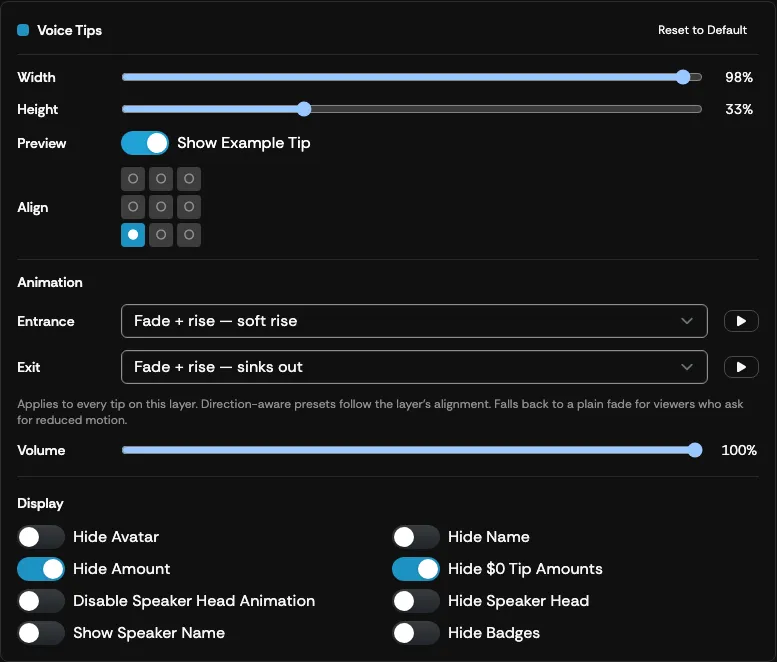
Task: Open the Entrance animation dropdown
Action: [x=414, y=321]
